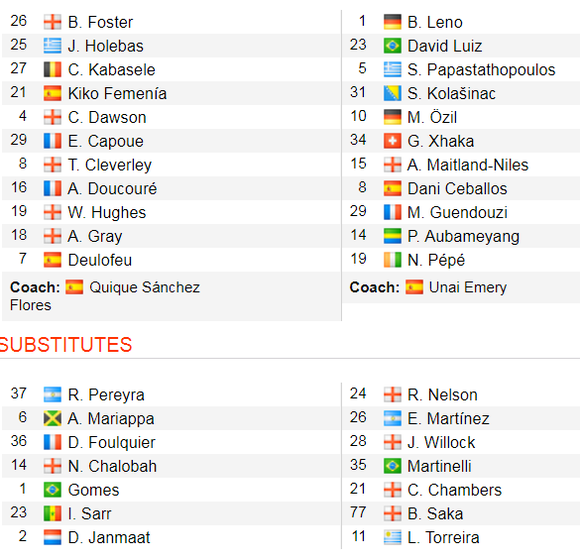Open the Deulofeu player entry
The image size is (580, 560).
pos(100,260)
